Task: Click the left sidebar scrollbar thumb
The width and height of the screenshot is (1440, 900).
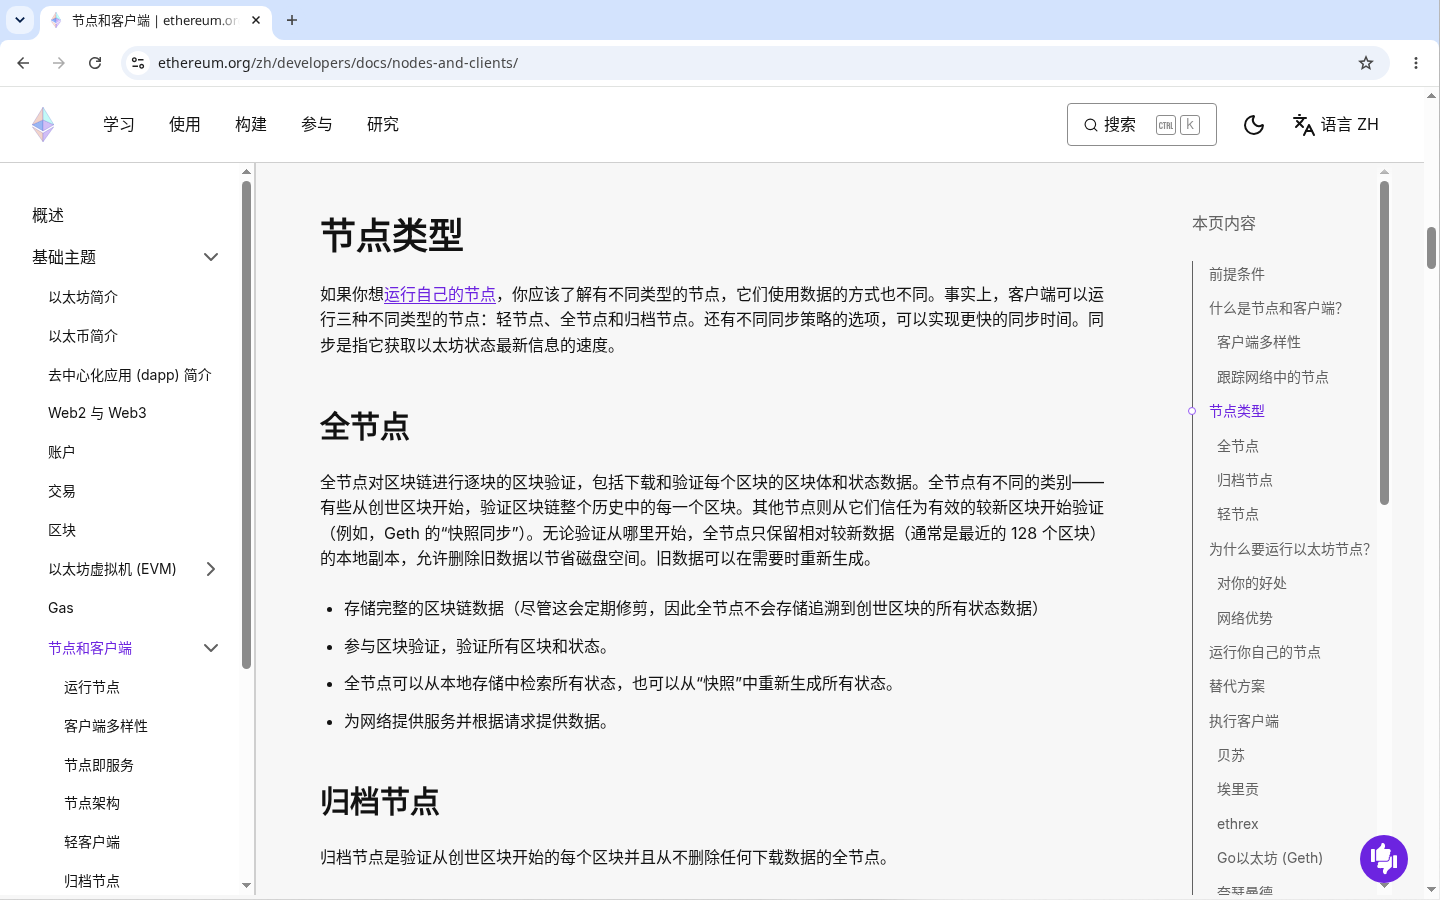Action: 246,425
